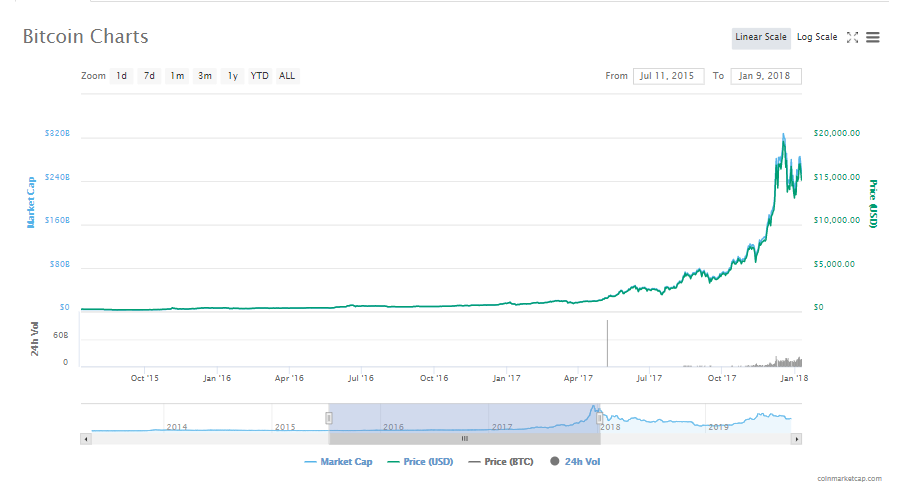Click the To date field Jan 9, 2018
904x493 pixels.
coord(766,76)
